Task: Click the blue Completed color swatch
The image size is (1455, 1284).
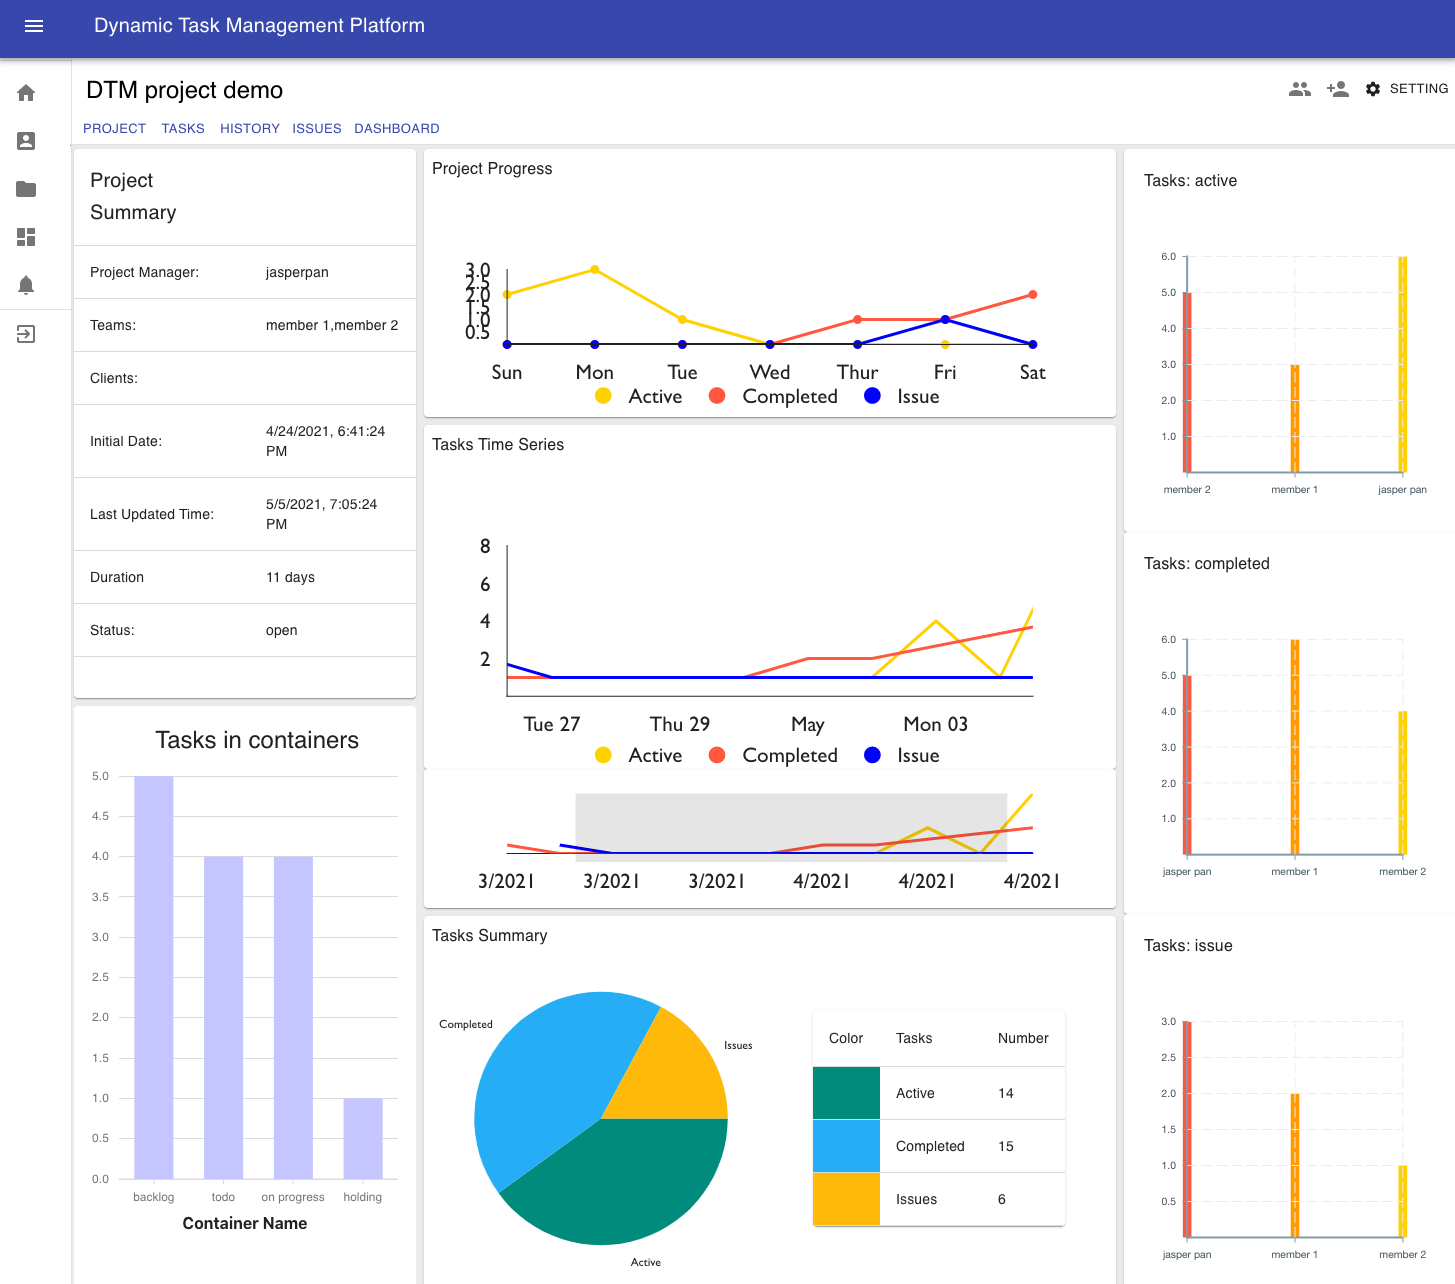Action: [846, 1146]
